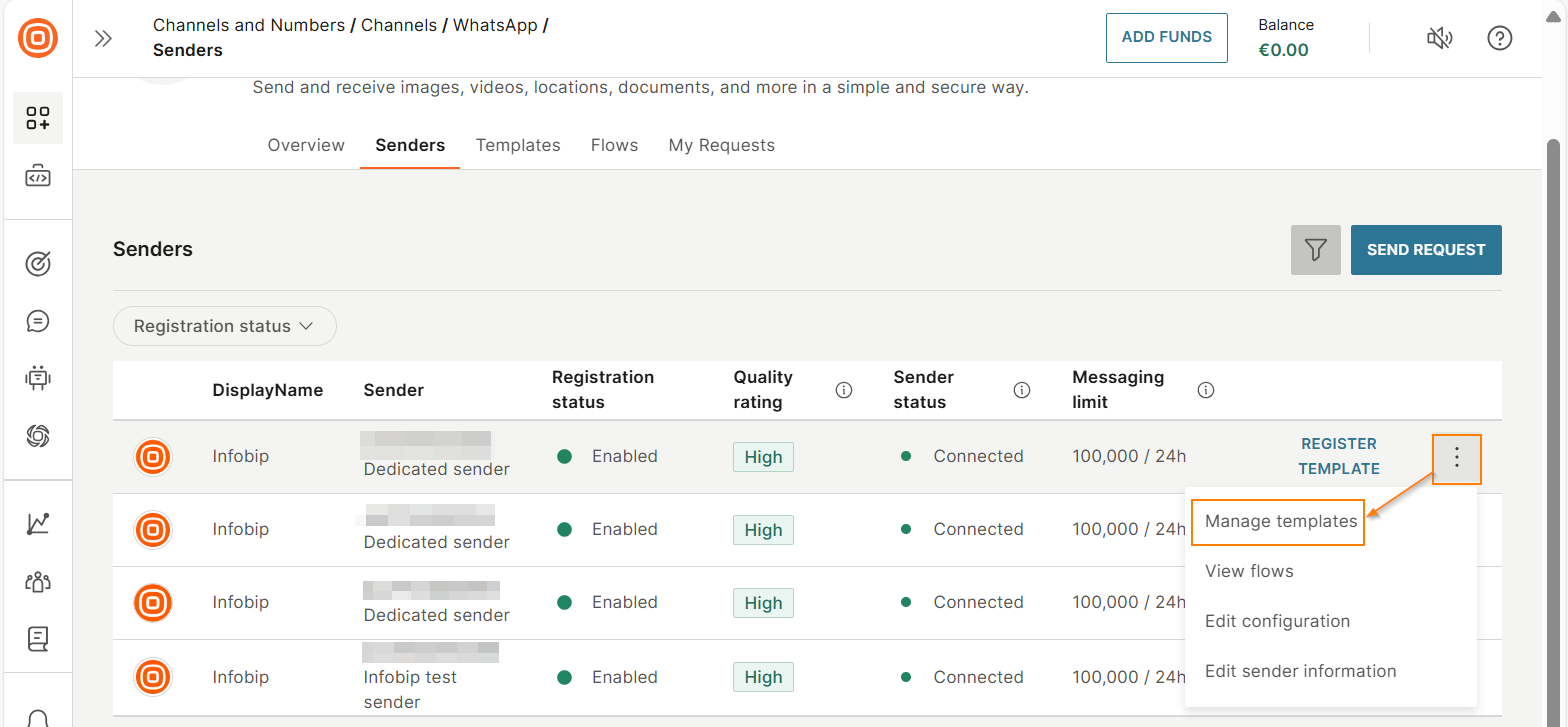Click the filter funnel button
The image size is (1568, 727).
pyautogui.click(x=1315, y=250)
